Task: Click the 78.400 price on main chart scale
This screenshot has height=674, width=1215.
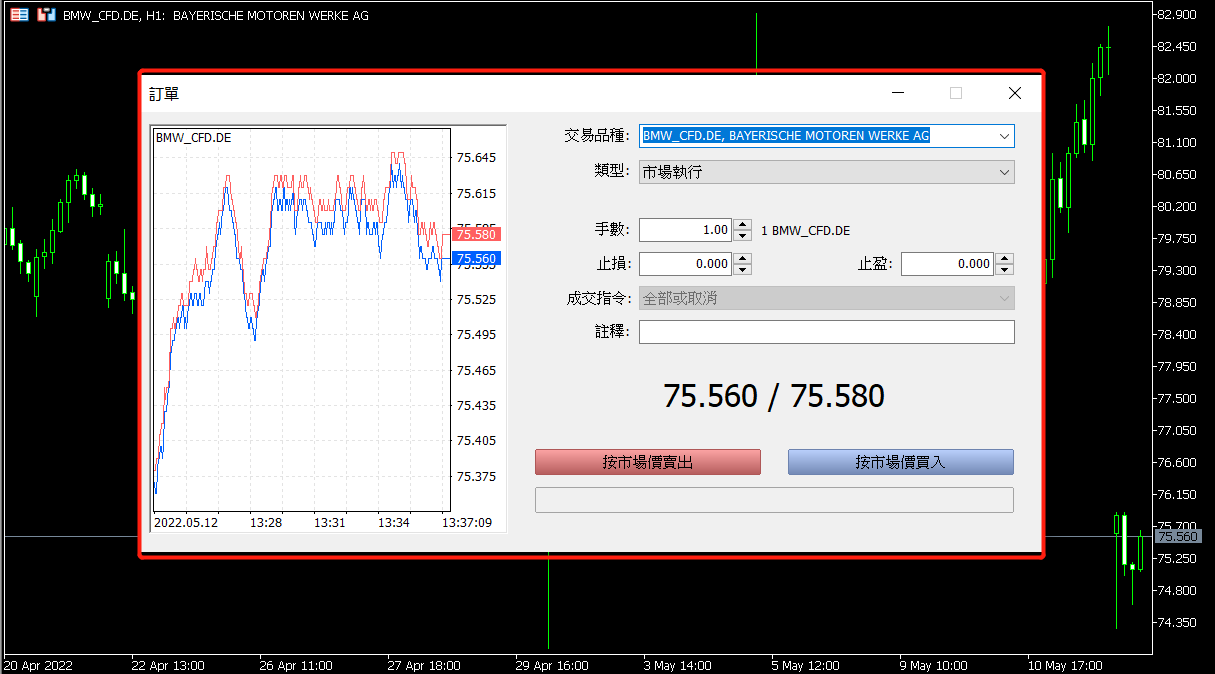Action: tap(1176, 335)
